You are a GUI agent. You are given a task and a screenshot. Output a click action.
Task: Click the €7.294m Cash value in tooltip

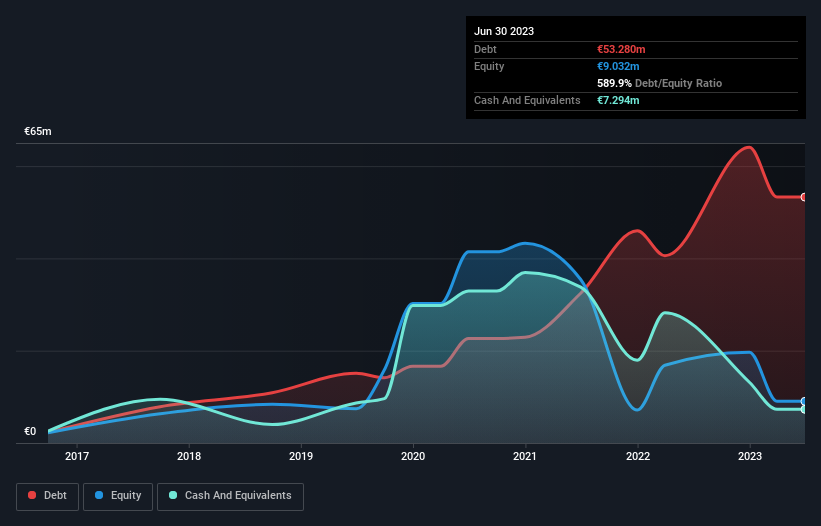618,100
